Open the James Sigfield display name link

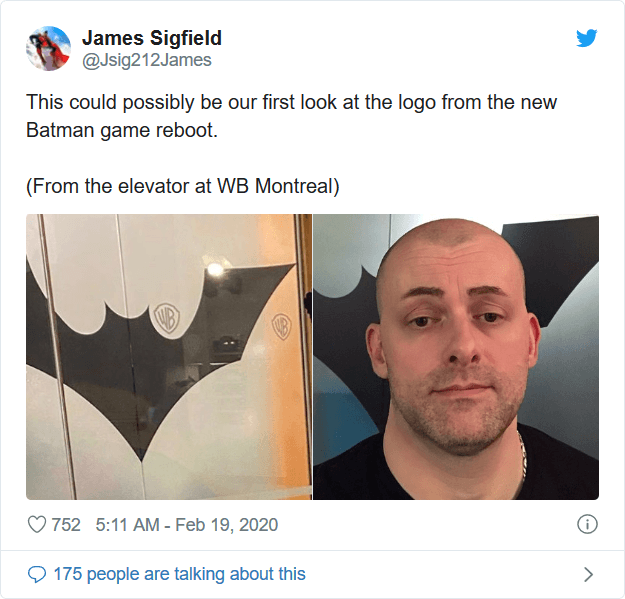point(151,38)
